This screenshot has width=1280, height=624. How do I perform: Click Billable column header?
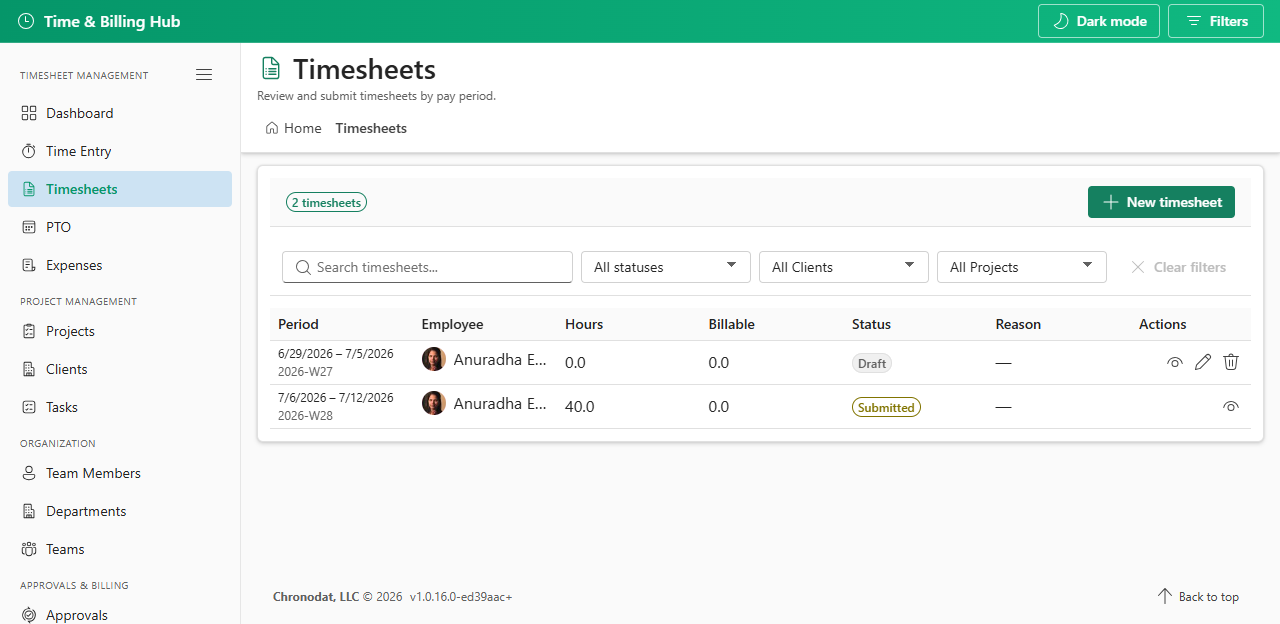pyautogui.click(x=731, y=324)
